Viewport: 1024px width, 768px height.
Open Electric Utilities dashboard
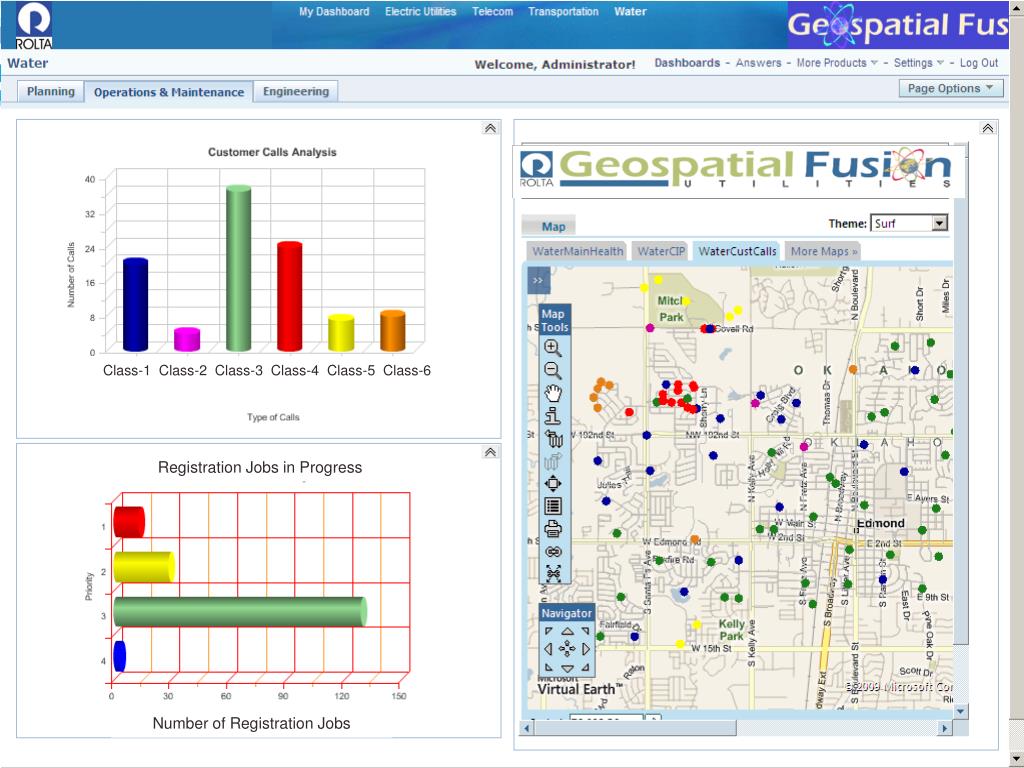click(x=421, y=12)
